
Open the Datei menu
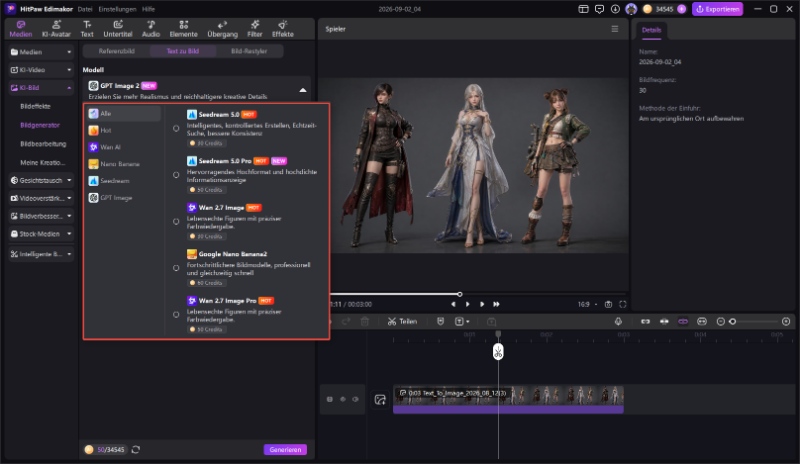point(85,9)
